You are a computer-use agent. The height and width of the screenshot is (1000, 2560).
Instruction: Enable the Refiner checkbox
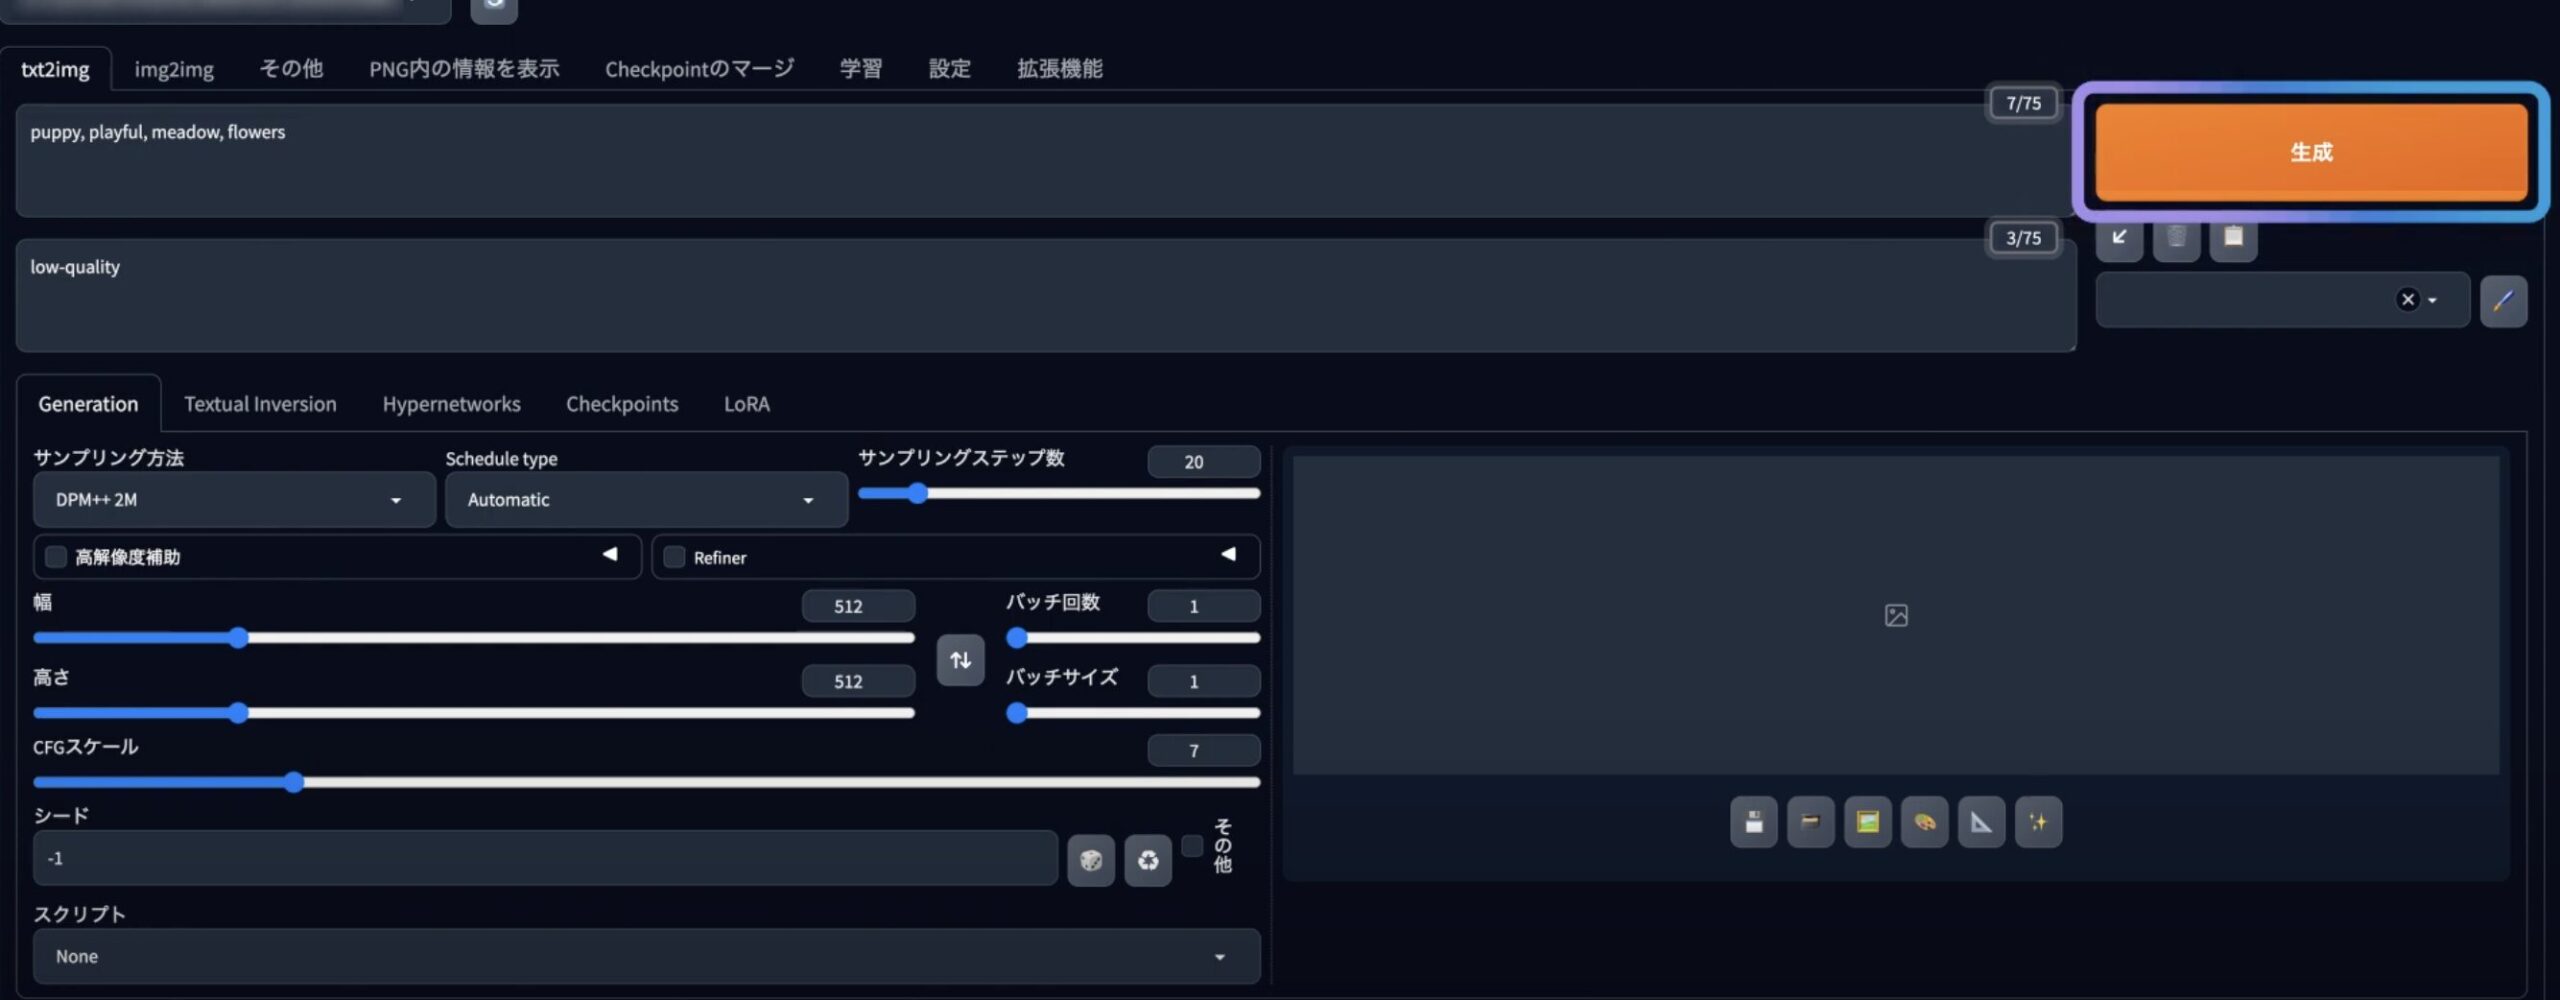(x=674, y=557)
